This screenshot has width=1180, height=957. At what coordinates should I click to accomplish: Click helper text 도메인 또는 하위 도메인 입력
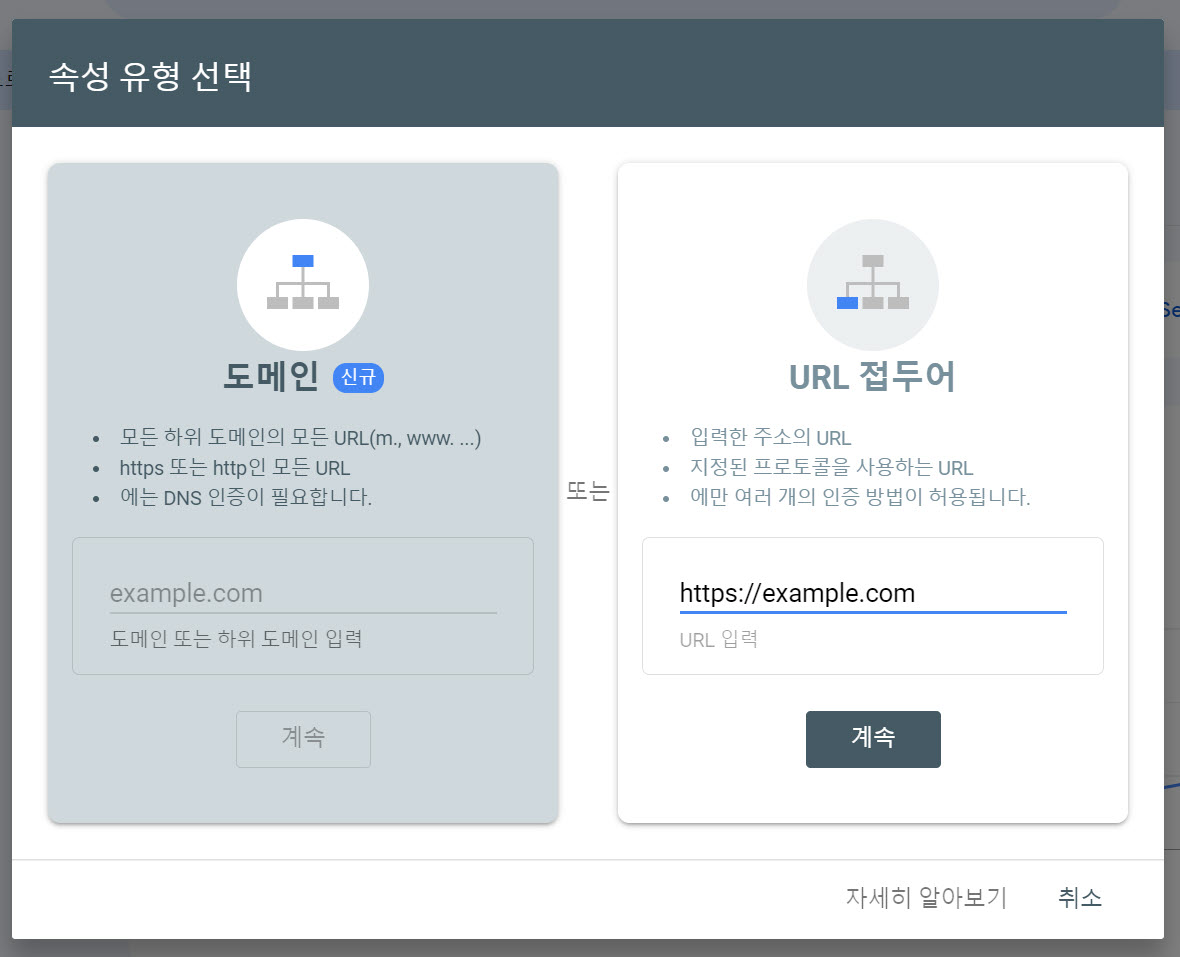tap(236, 639)
